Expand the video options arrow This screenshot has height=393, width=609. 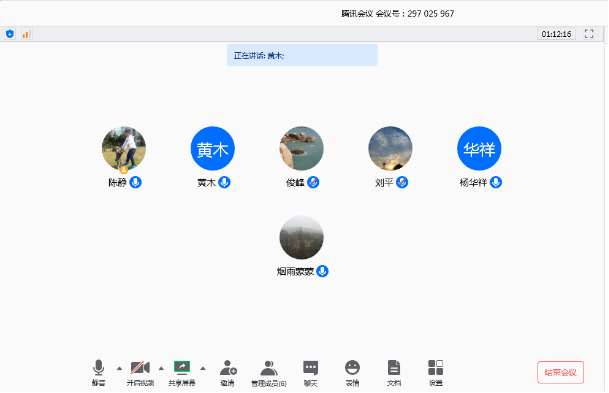pyautogui.click(x=161, y=368)
